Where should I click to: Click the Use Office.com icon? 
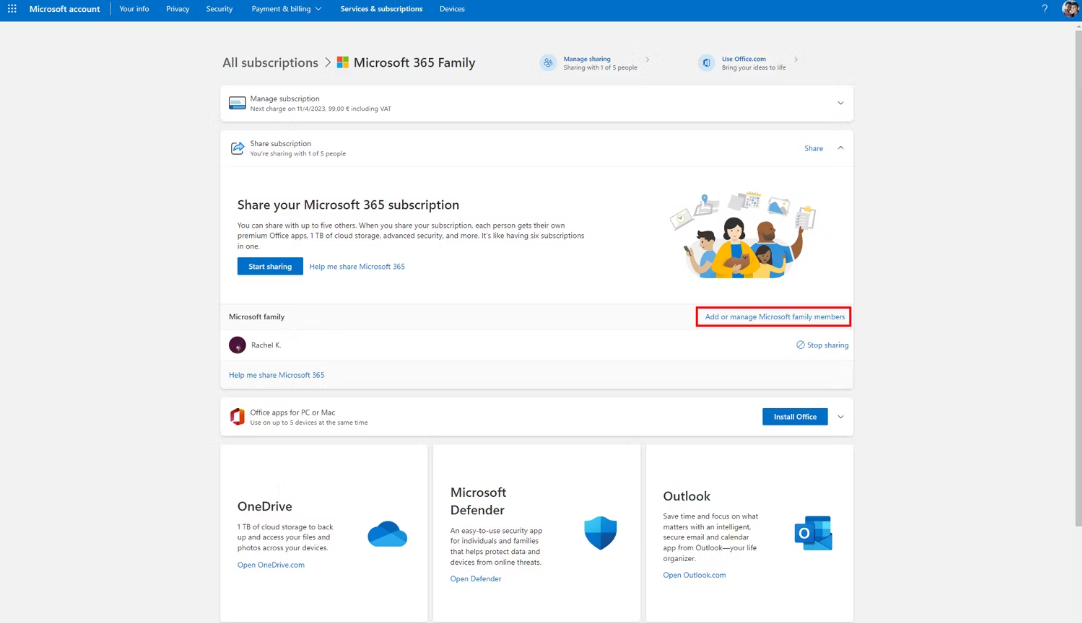[706, 63]
